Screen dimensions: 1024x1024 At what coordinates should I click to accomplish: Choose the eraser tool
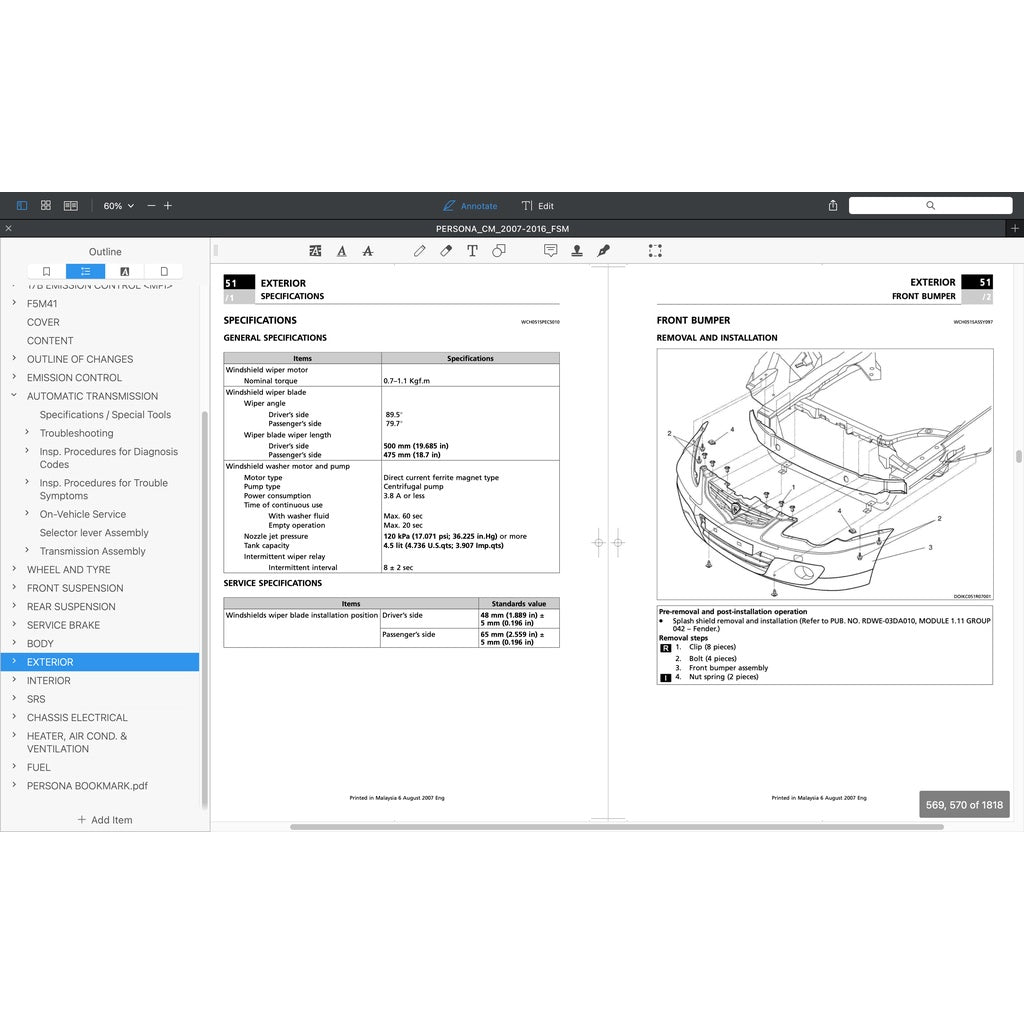tap(446, 251)
